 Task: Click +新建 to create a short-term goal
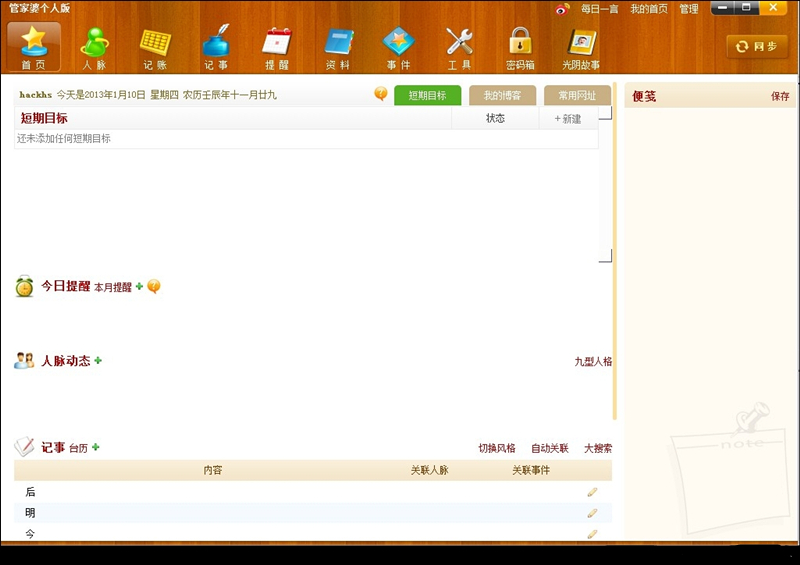coord(568,118)
